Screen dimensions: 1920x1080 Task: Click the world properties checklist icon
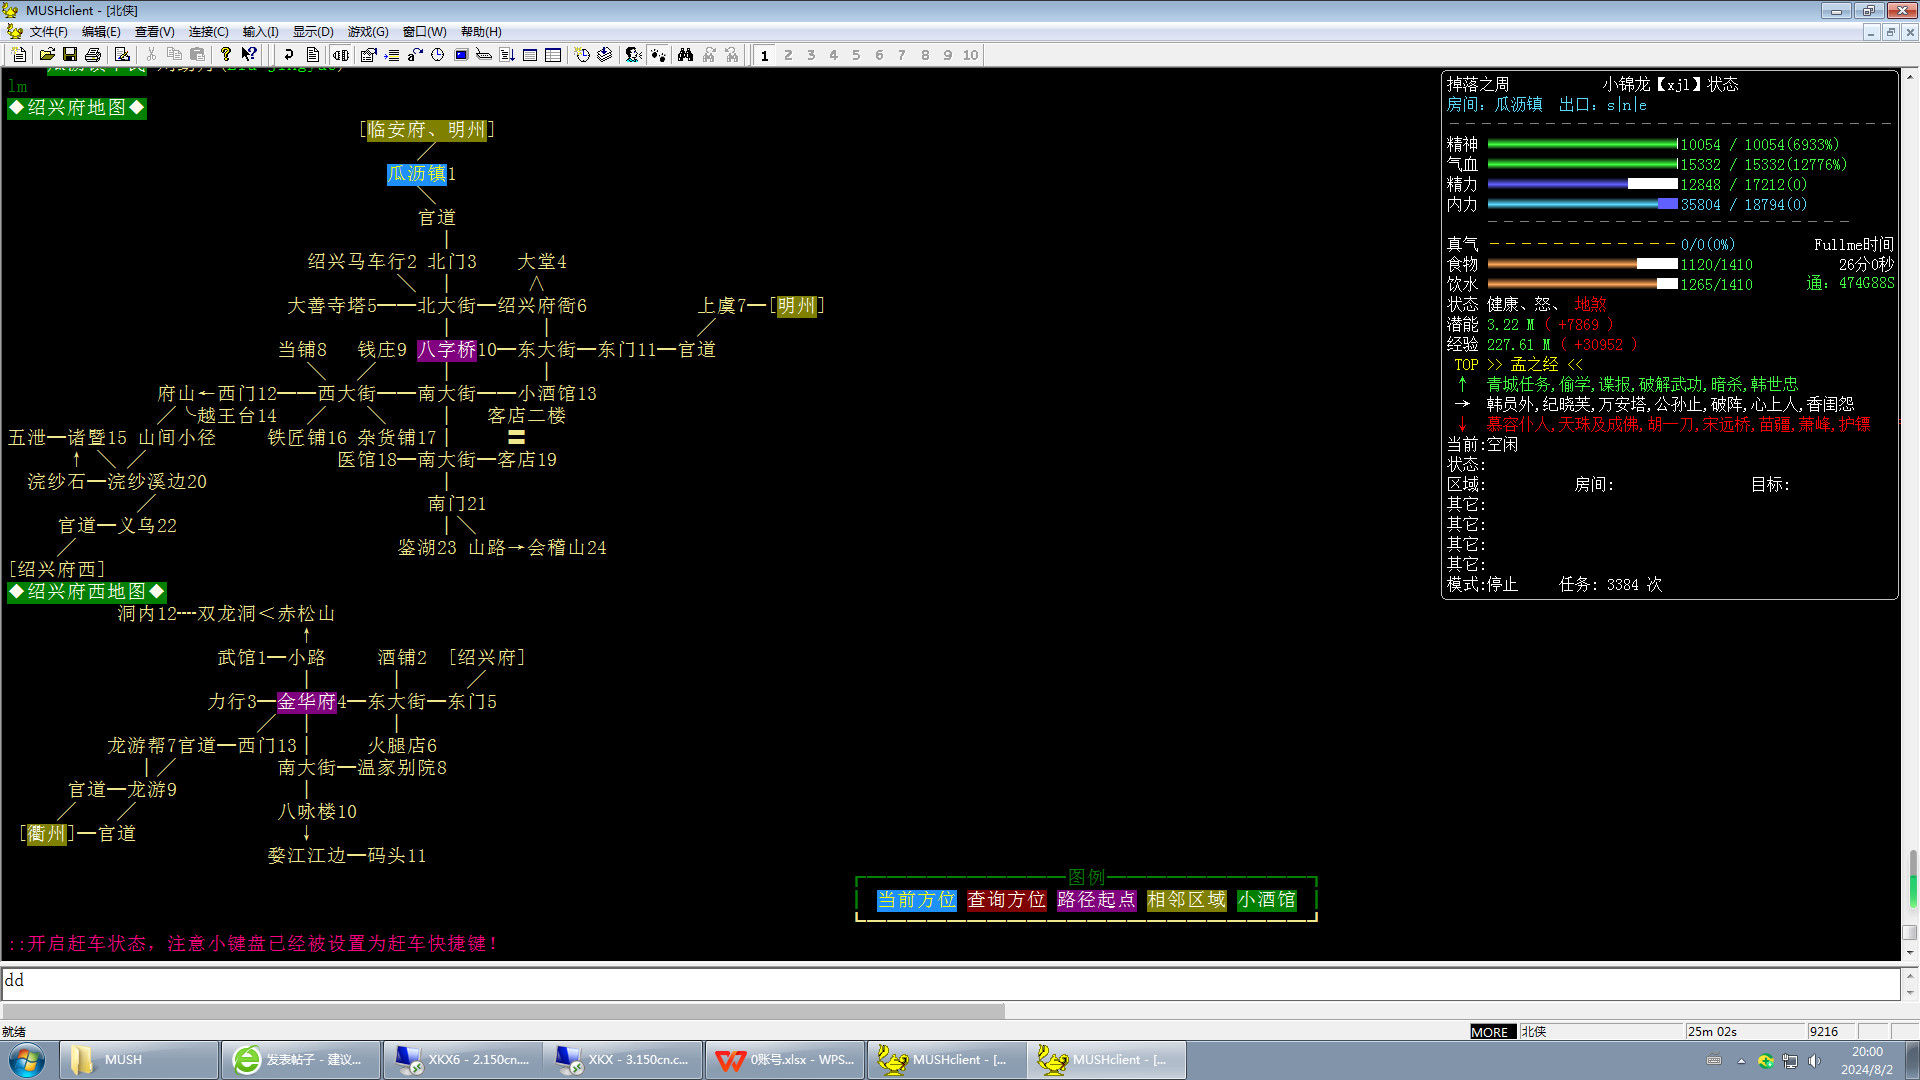click(x=368, y=55)
